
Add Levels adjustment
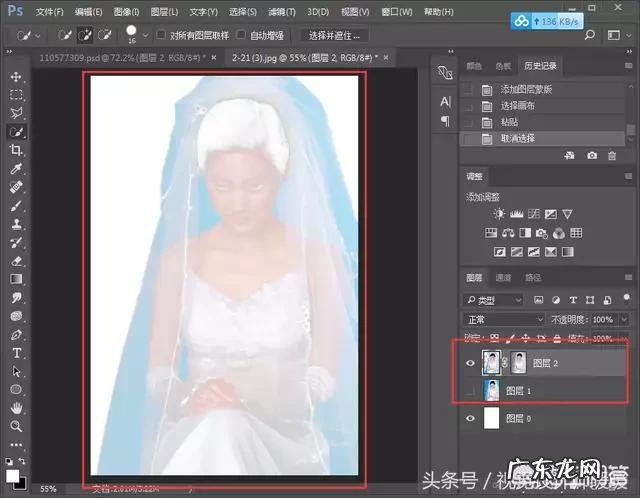point(516,214)
